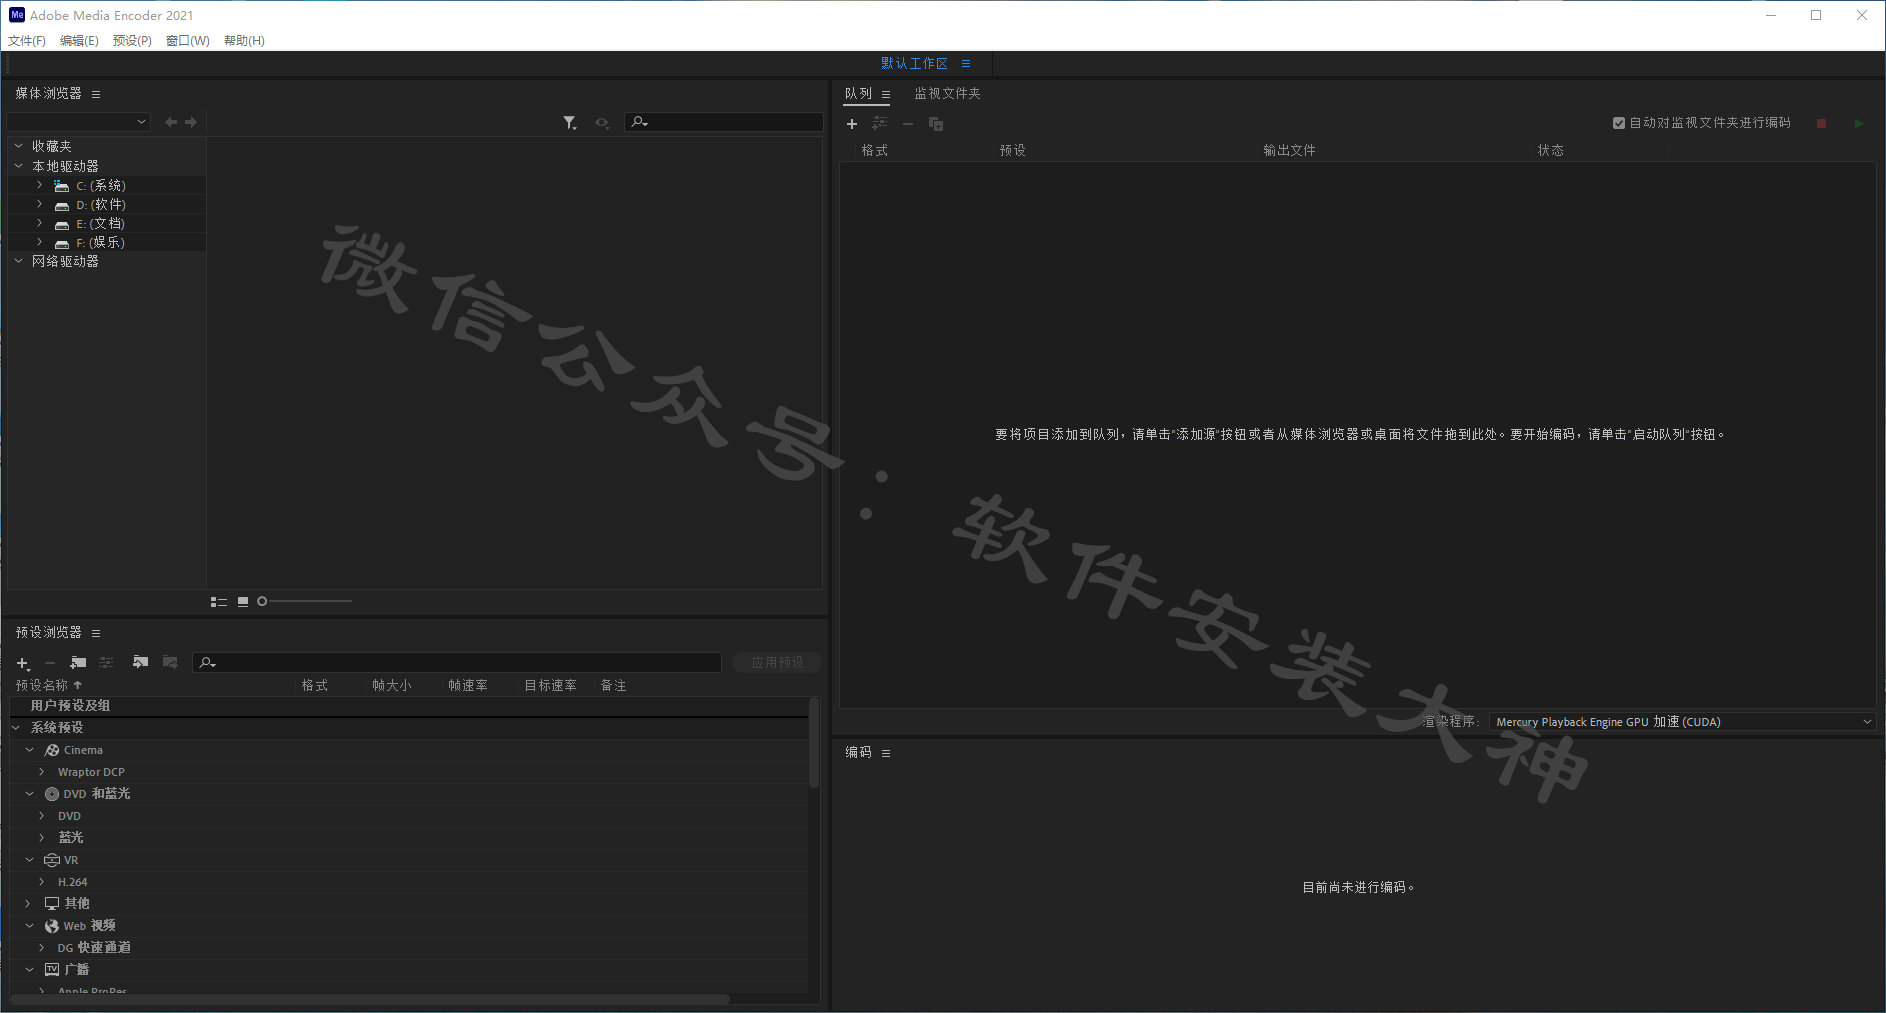This screenshot has width=1886, height=1013.
Task: Expand the Wraptor DCP presets
Action: coord(42,772)
